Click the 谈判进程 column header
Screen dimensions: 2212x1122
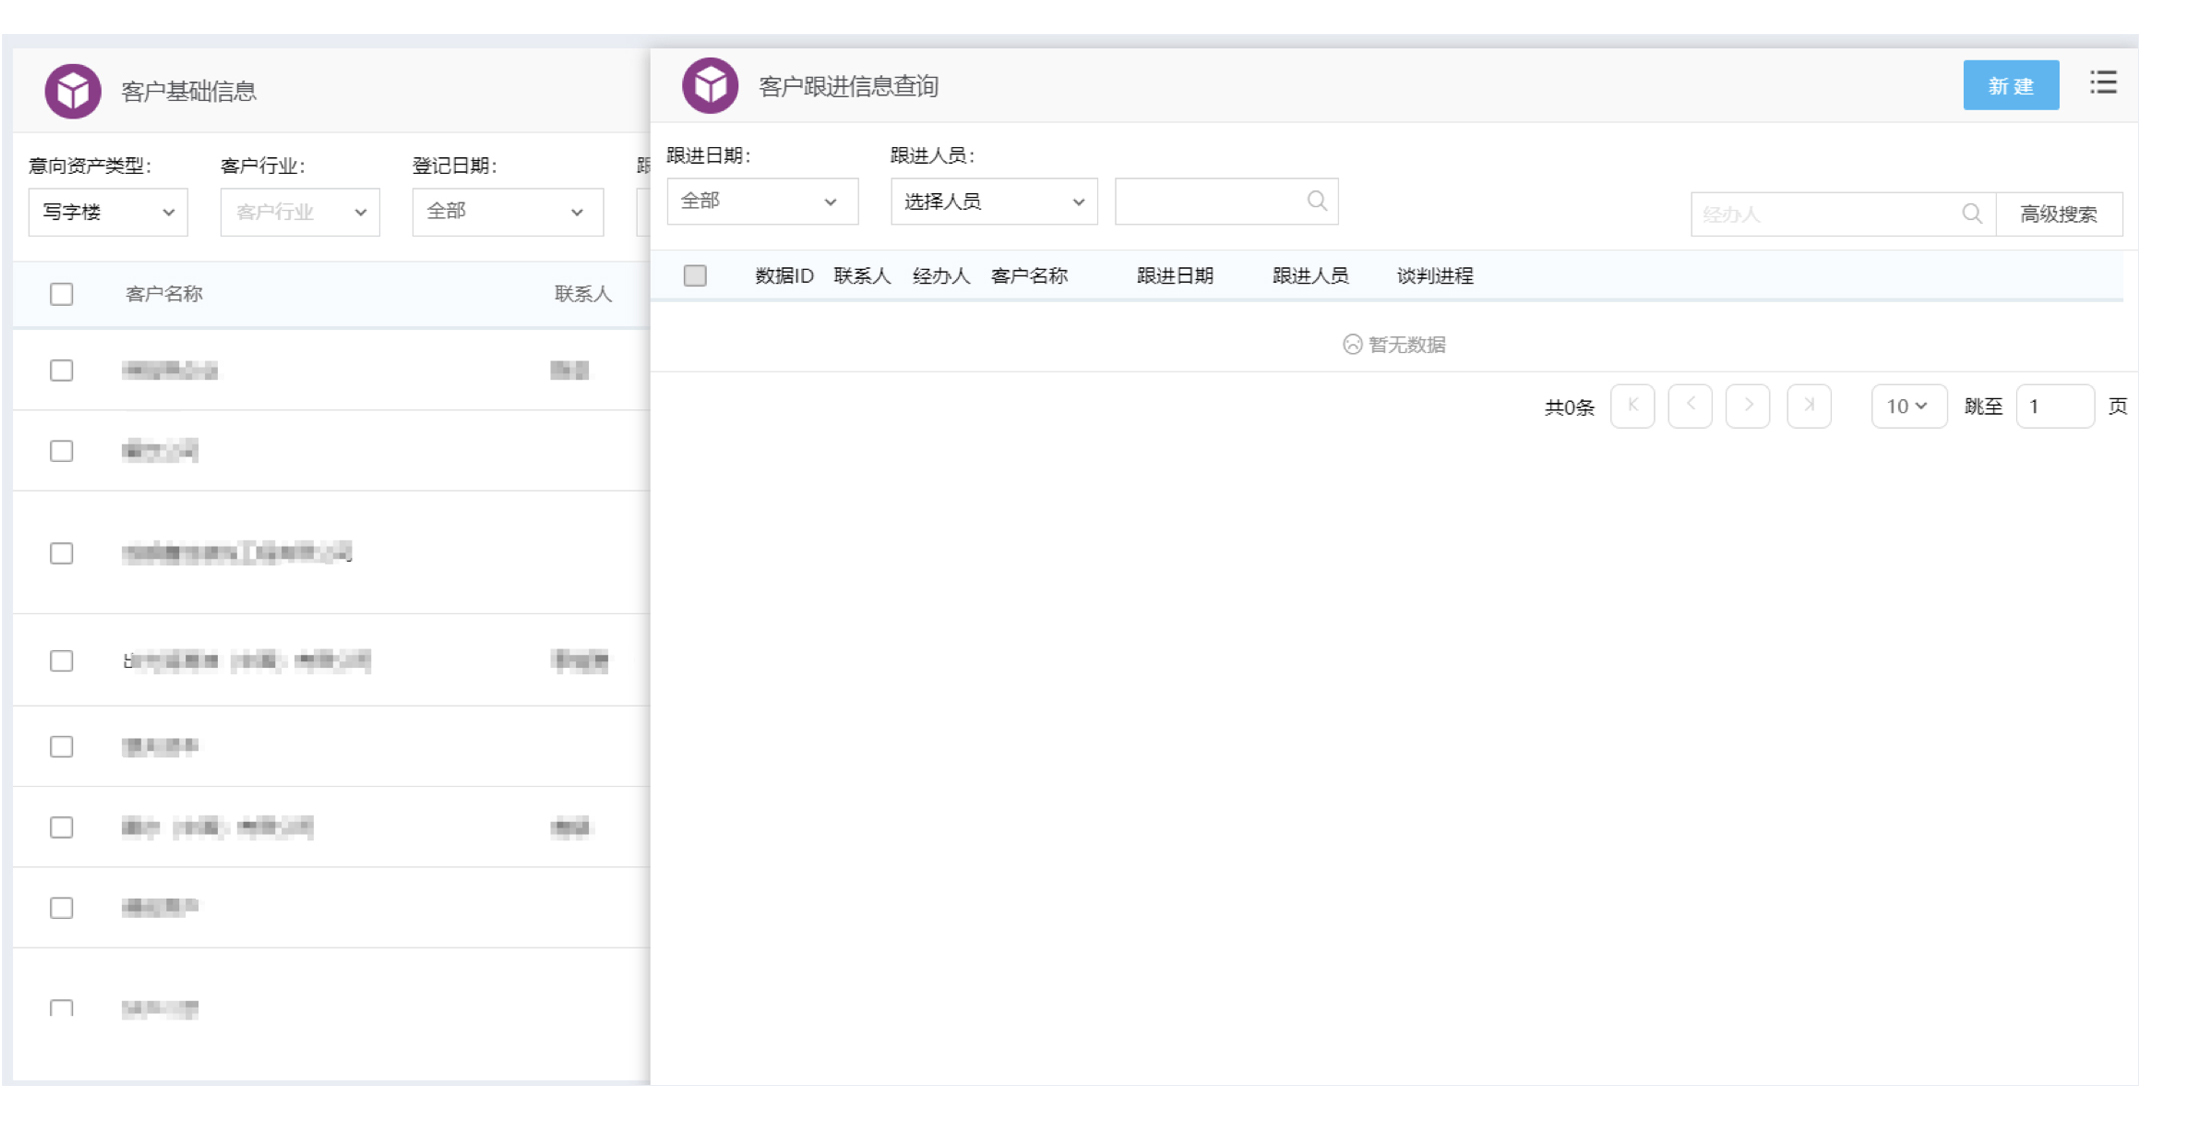pyautogui.click(x=1435, y=276)
